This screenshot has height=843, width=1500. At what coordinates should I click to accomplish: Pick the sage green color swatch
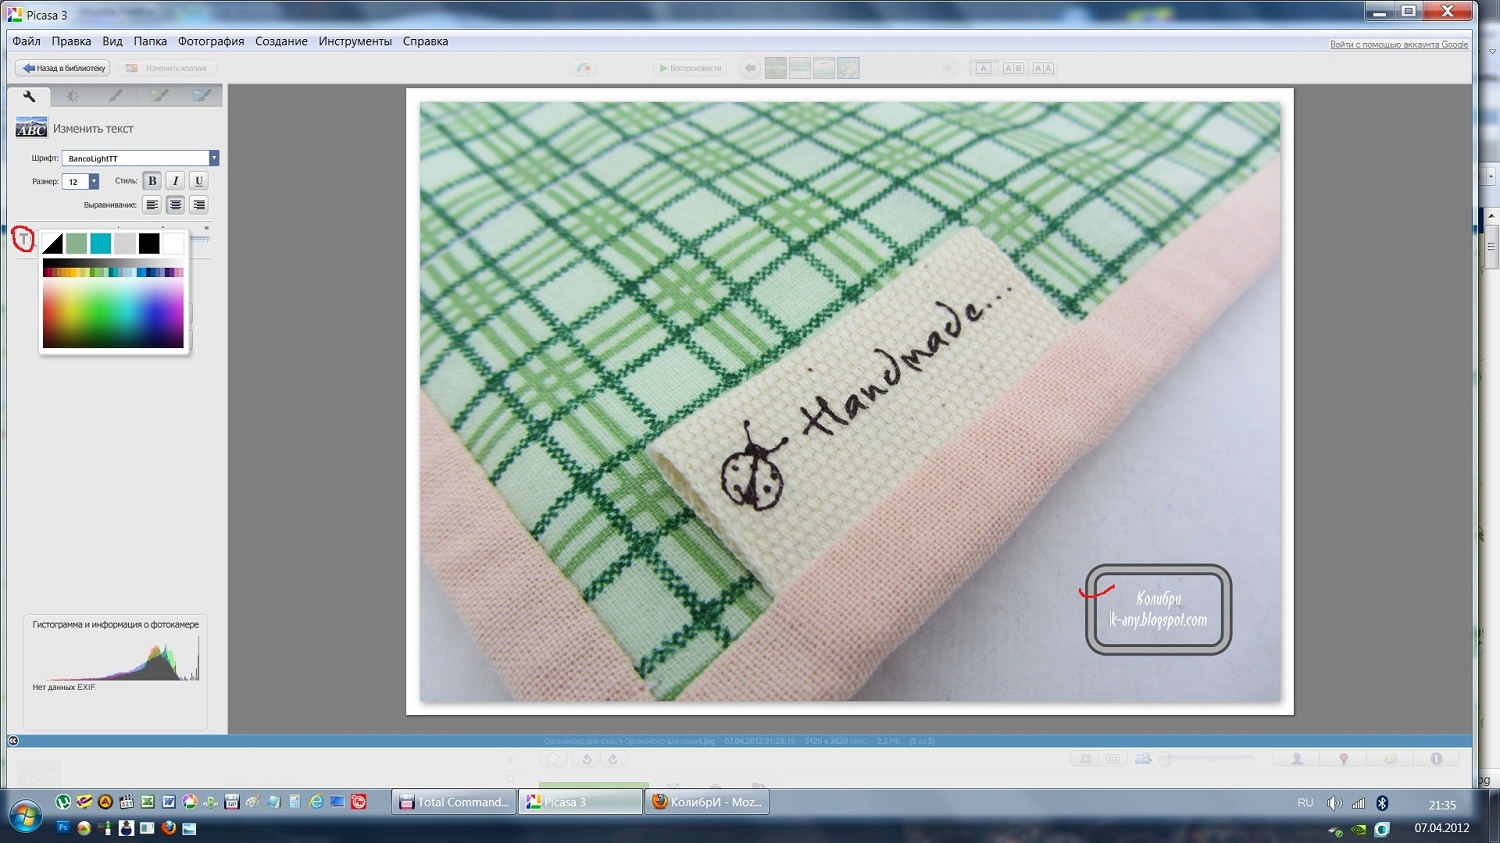coord(76,243)
